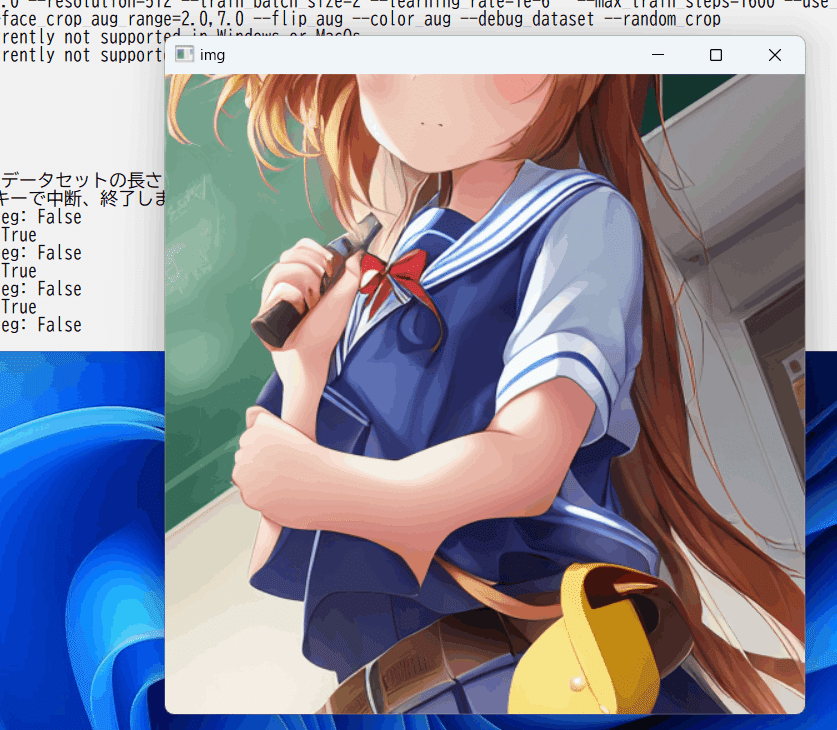The image size is (837, 730).
Task: Click the last 'eg: False' line in the terminal
Action: (41, 324)
